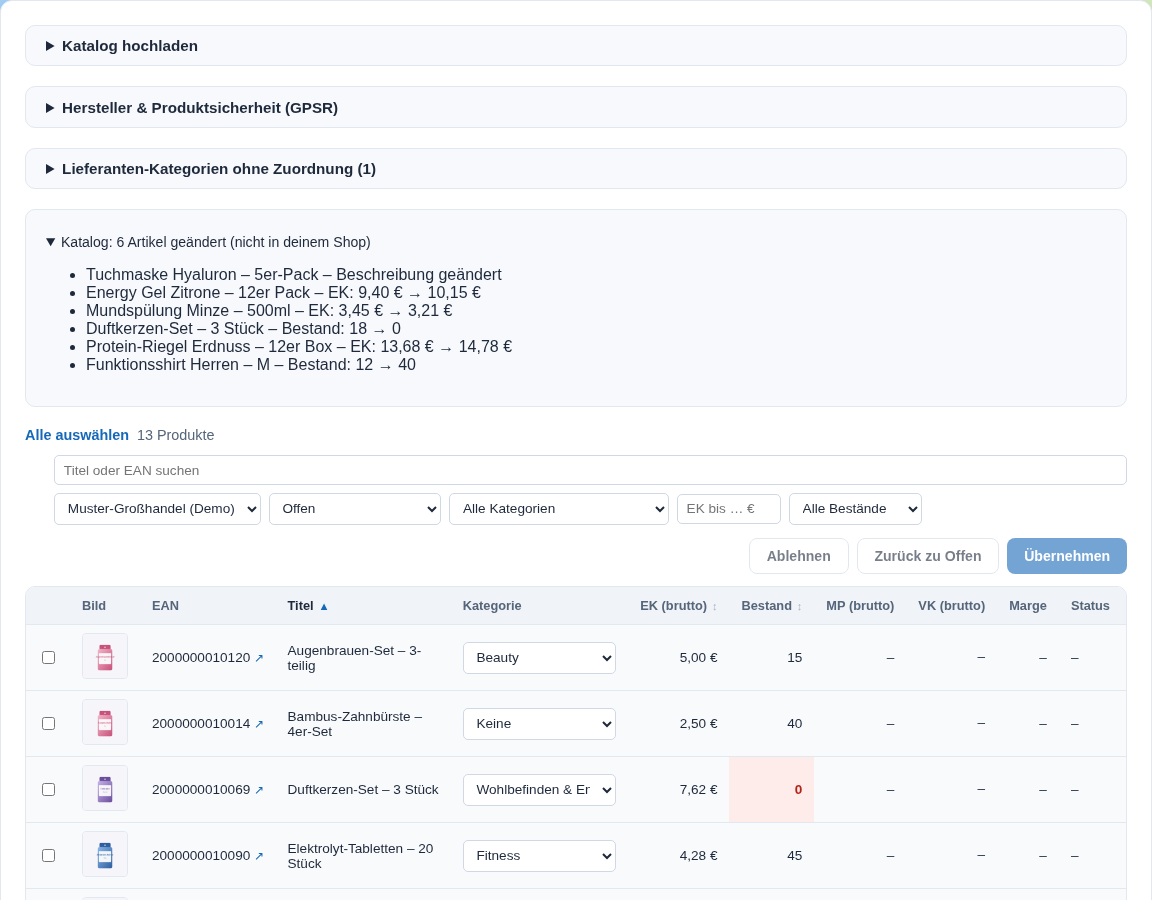Open external link for EAN 2000000010069

point(259,790)
